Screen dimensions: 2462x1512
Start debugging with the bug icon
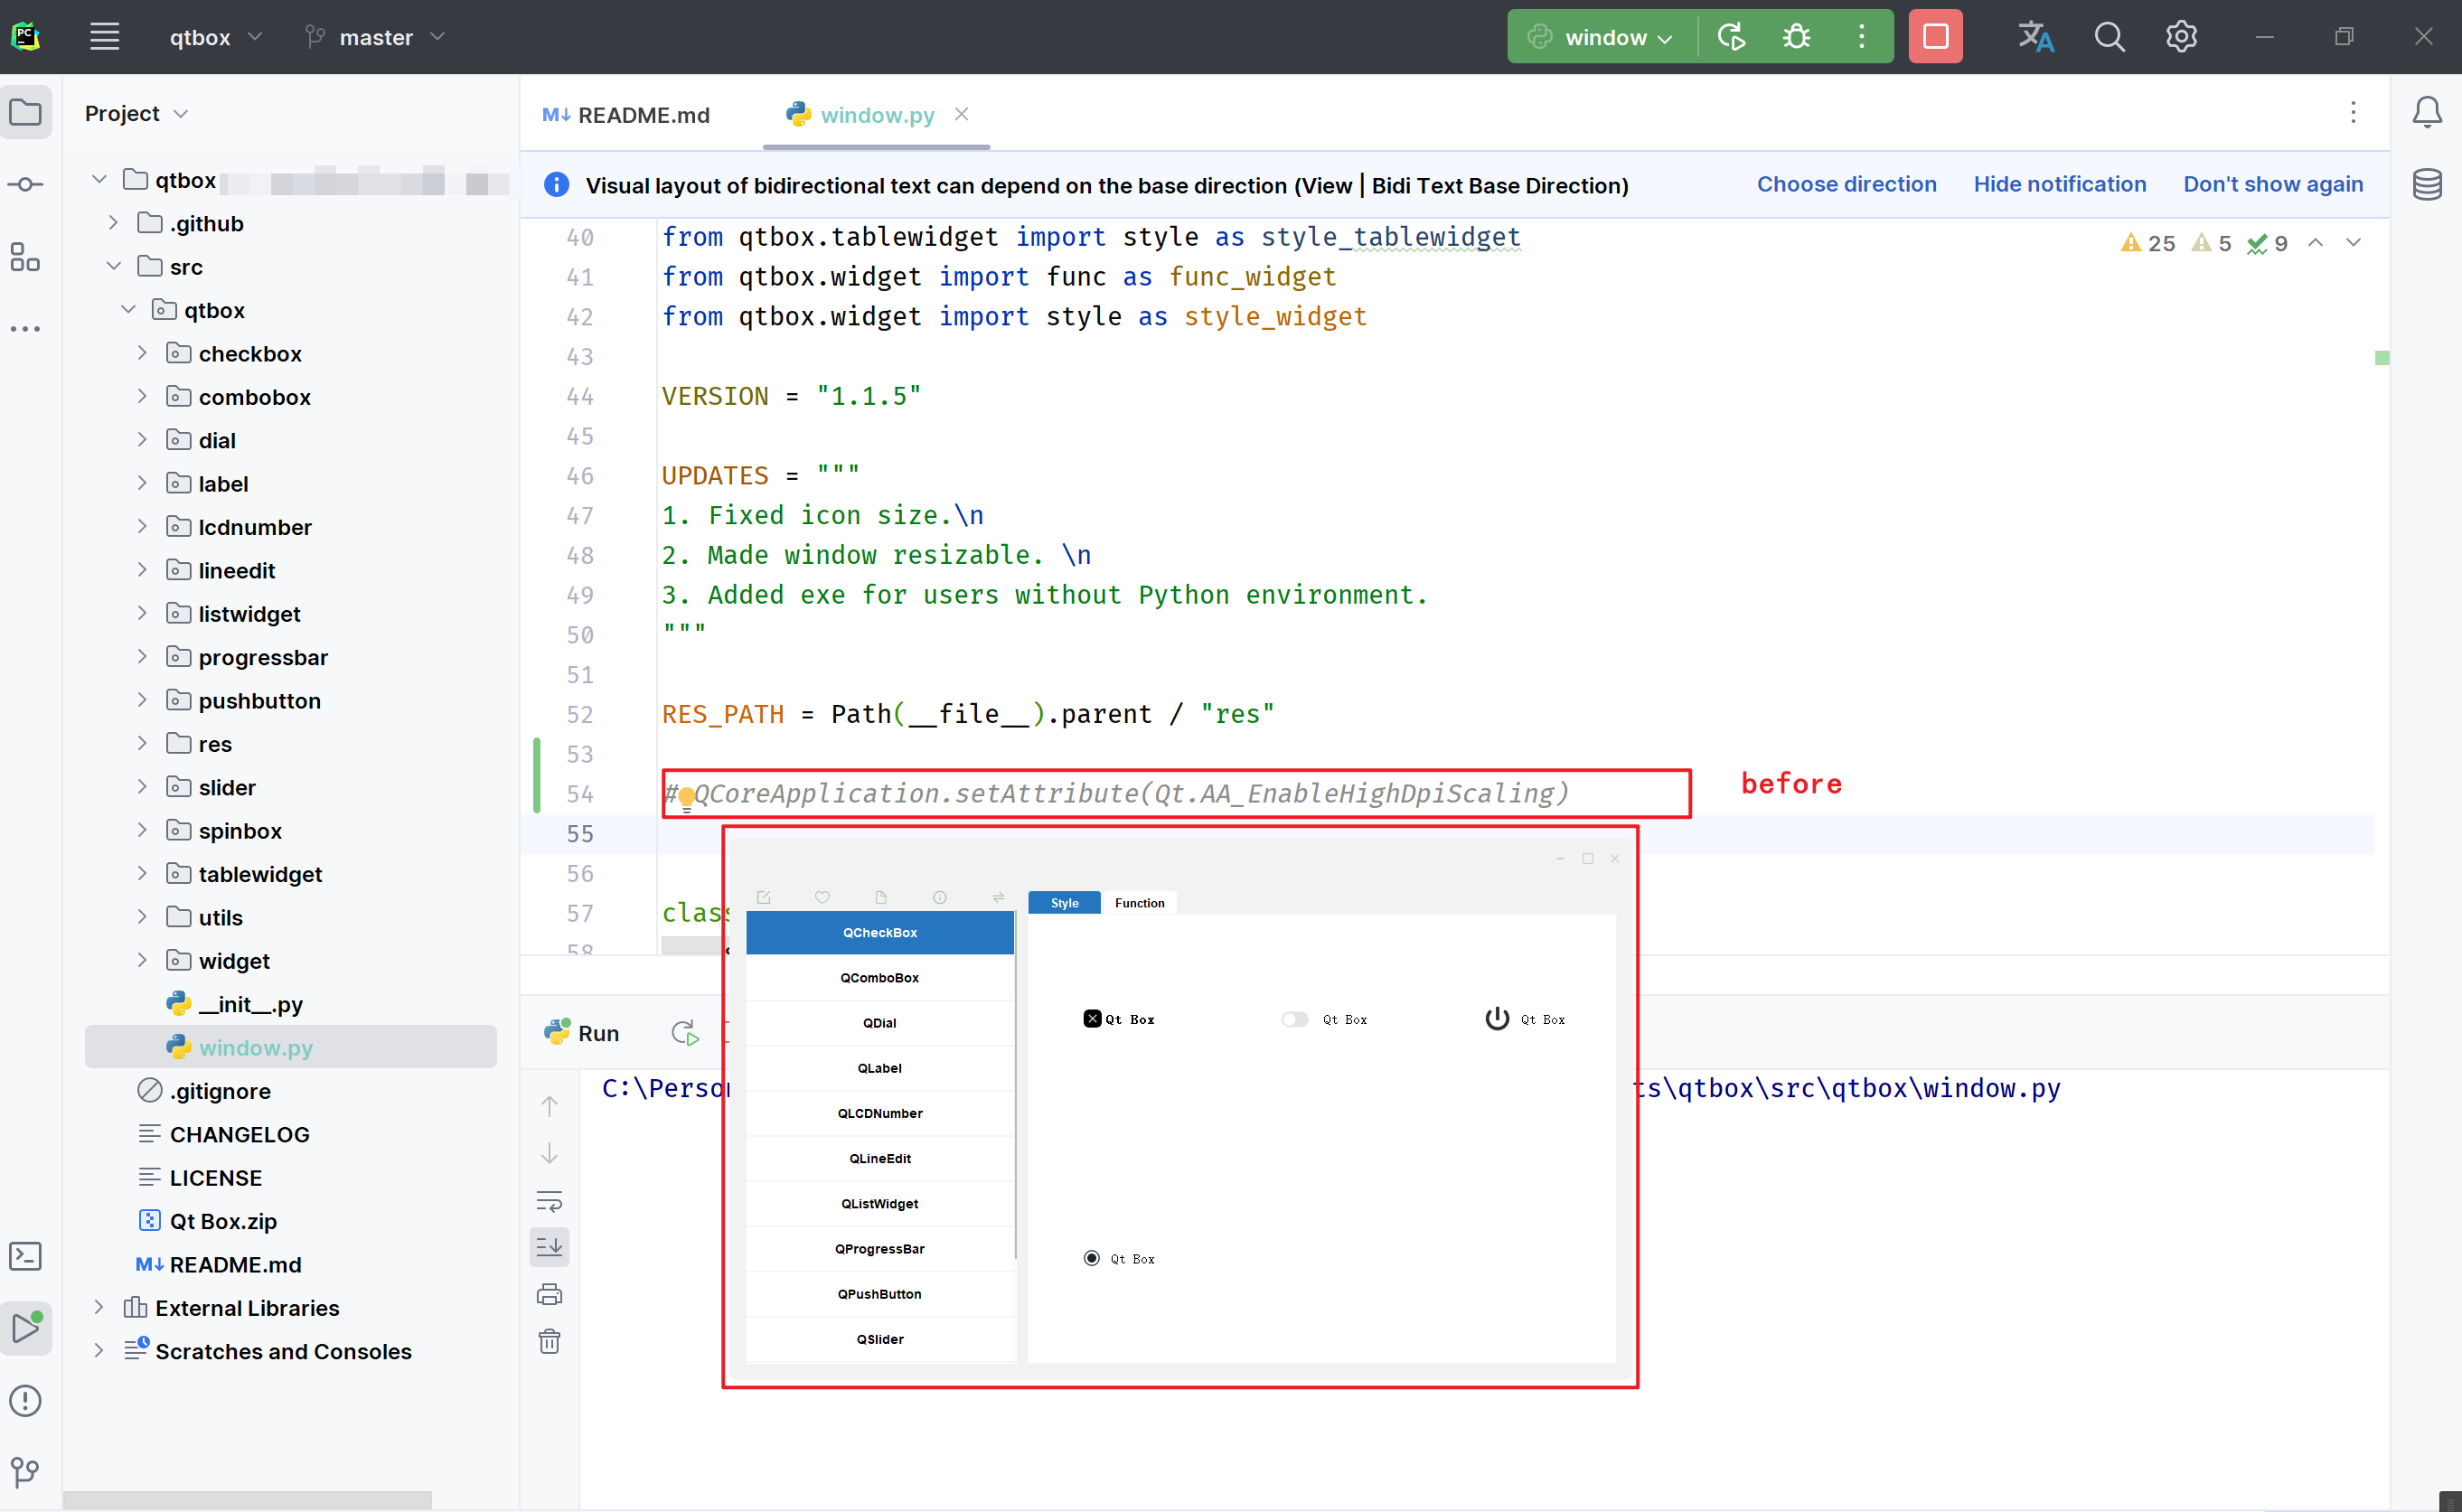coord(1795,36)
